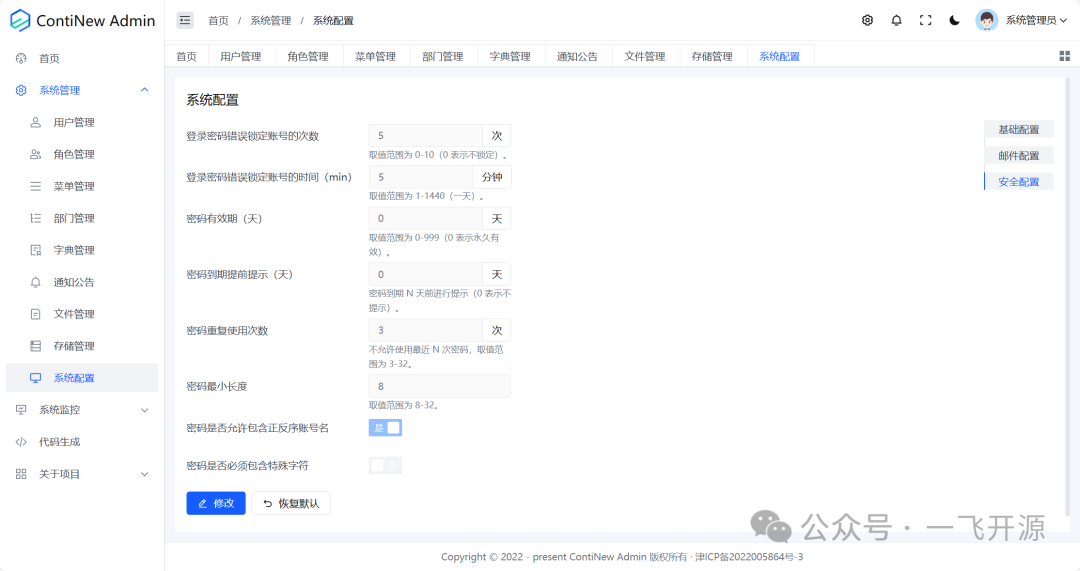
Task: Click the 部门管理 tree icon in sidebar
Action: point(36,218)
